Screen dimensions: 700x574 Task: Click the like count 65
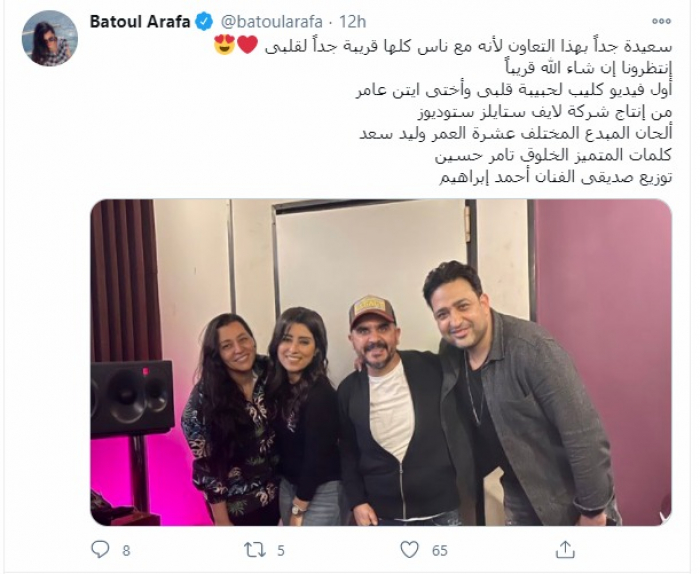pos(439,551)
